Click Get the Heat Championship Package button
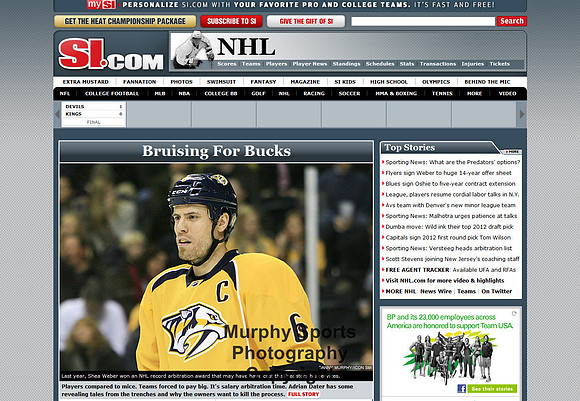Viewport: 580px width, 401px height. [x=125, y=21]
